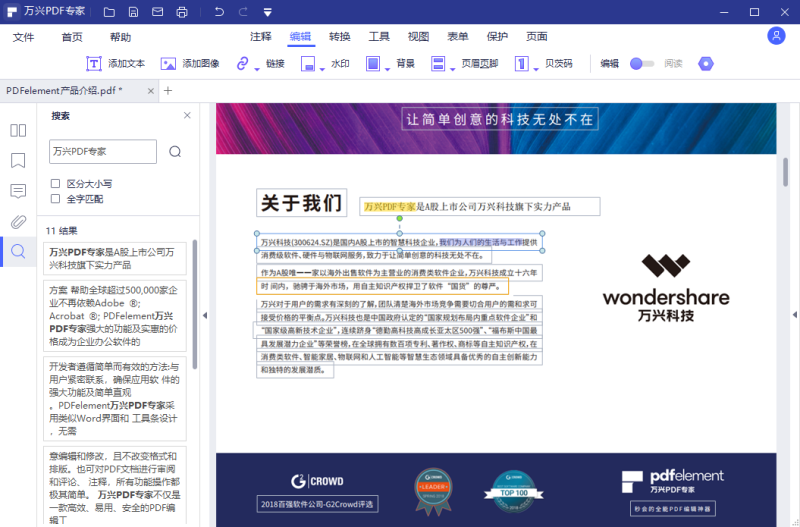Switch to the 视图 tab

tap(418, 36)
